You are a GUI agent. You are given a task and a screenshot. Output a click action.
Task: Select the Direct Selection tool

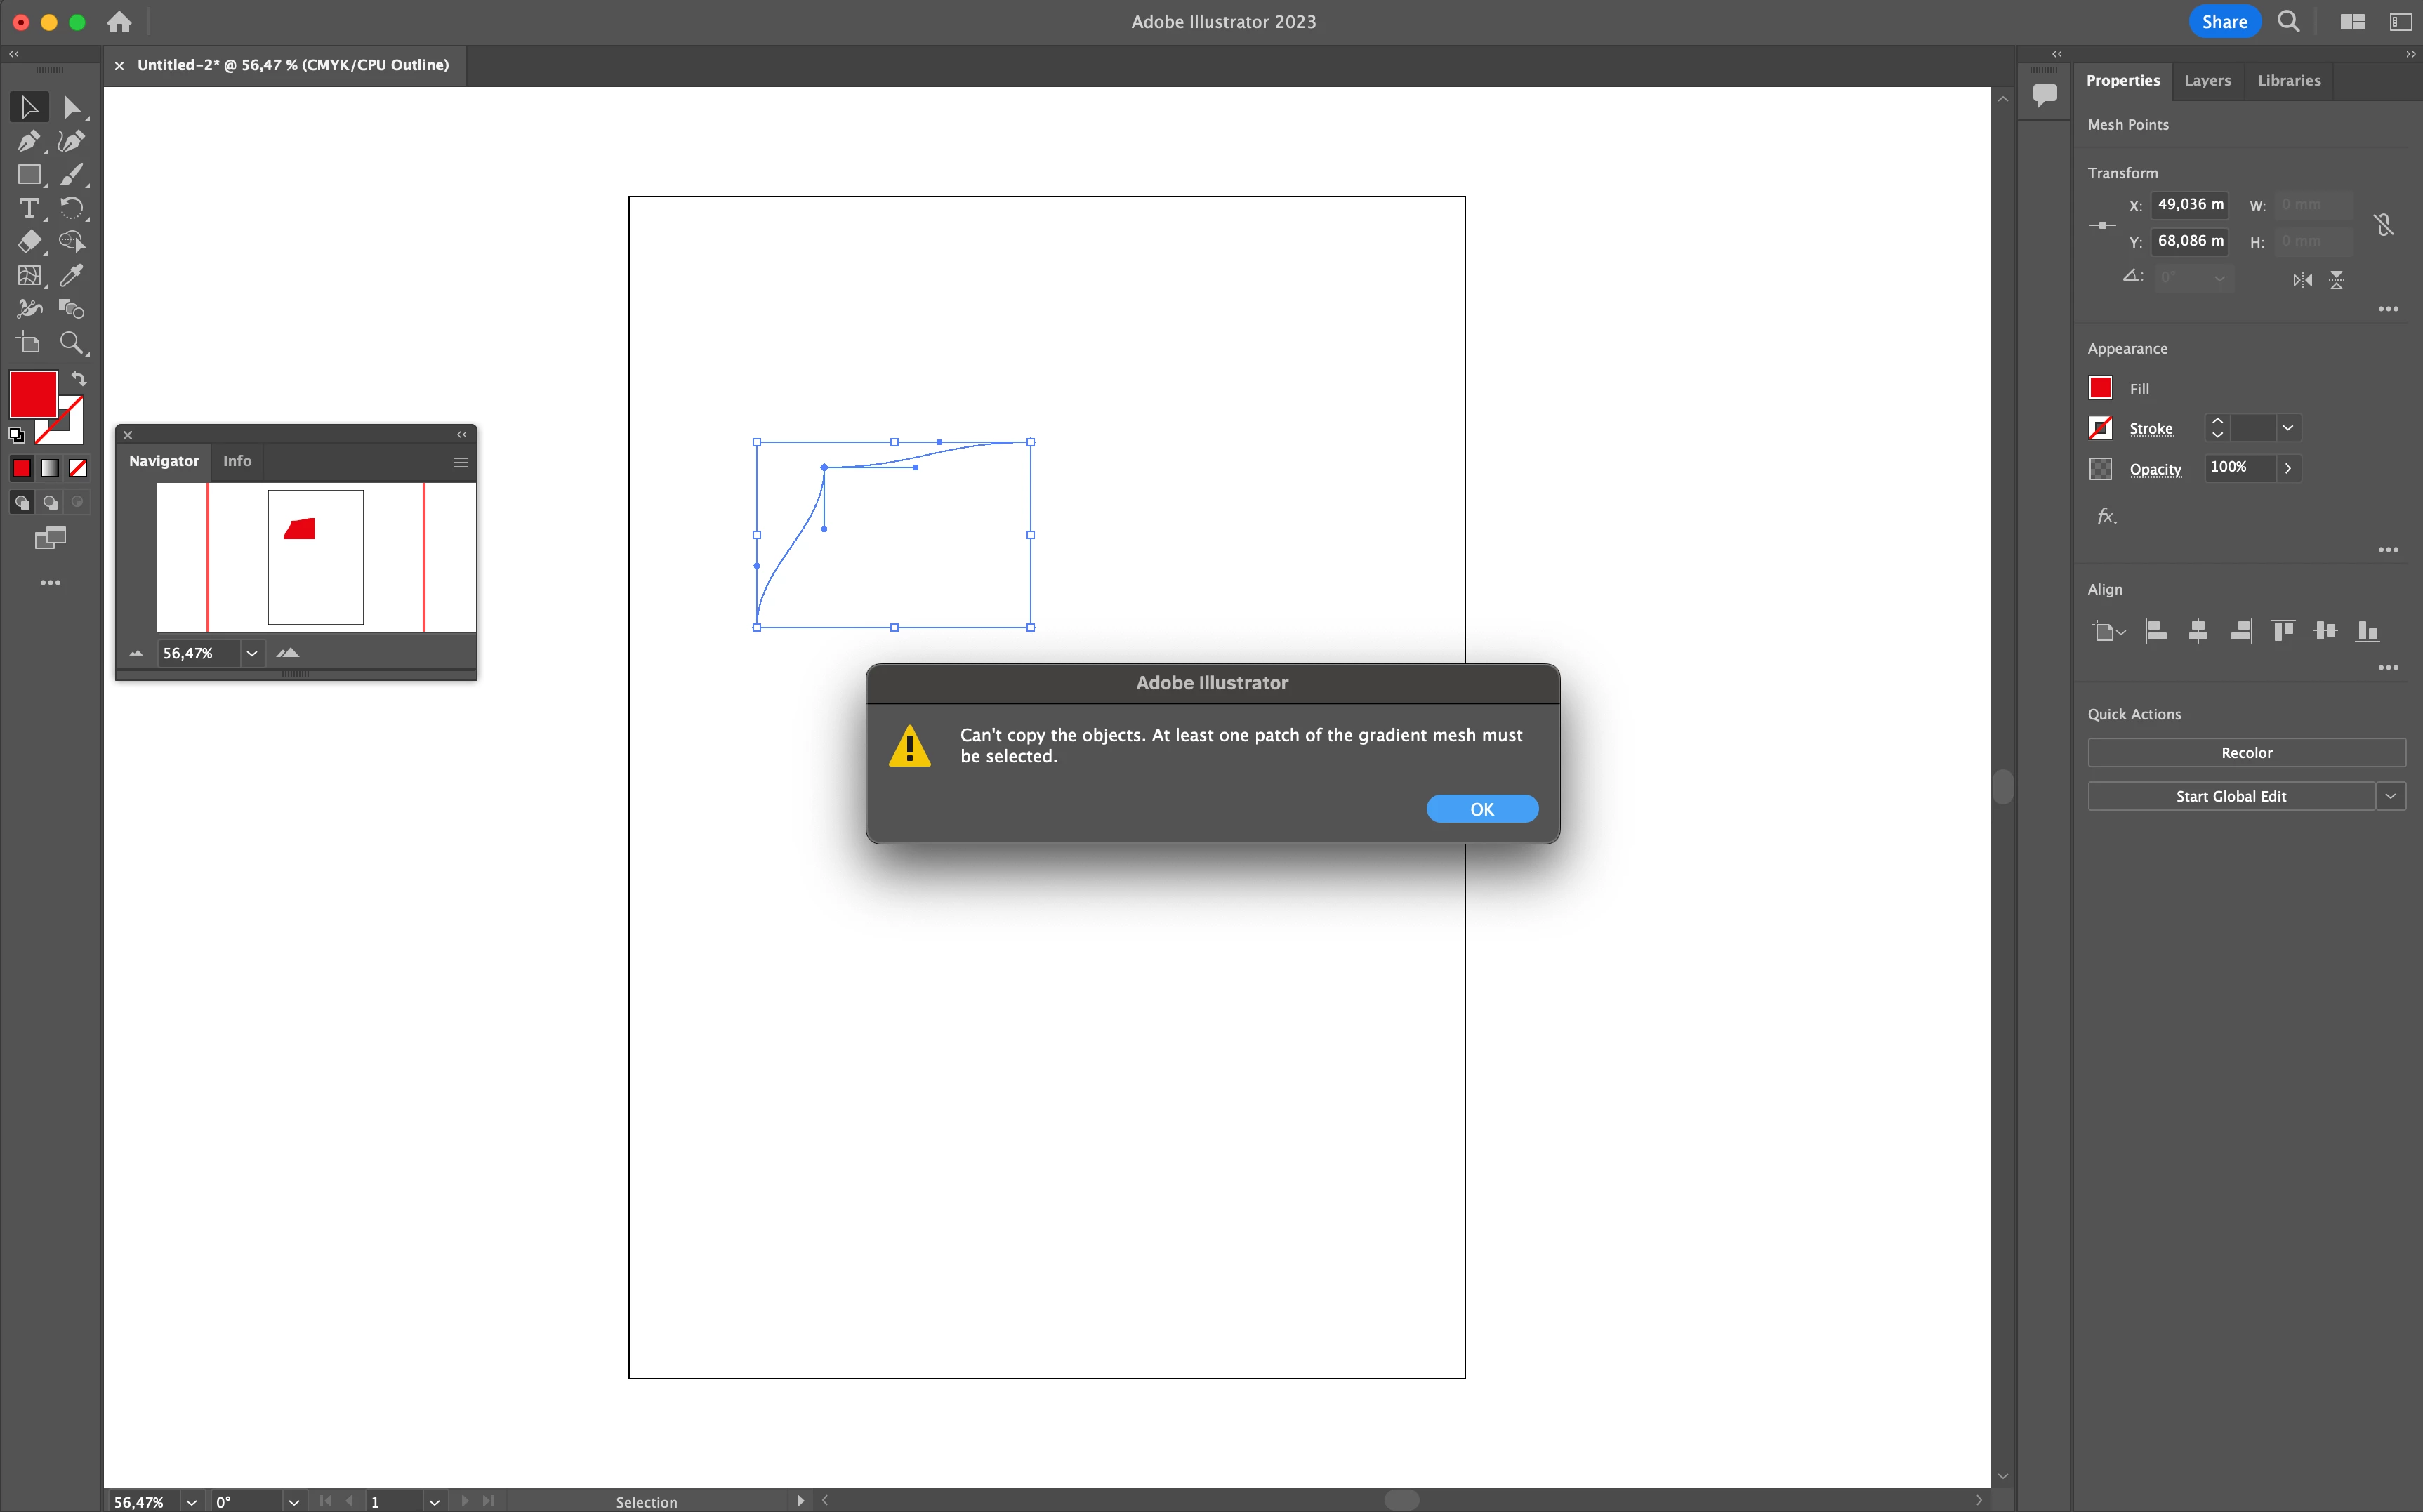point(71,107)
